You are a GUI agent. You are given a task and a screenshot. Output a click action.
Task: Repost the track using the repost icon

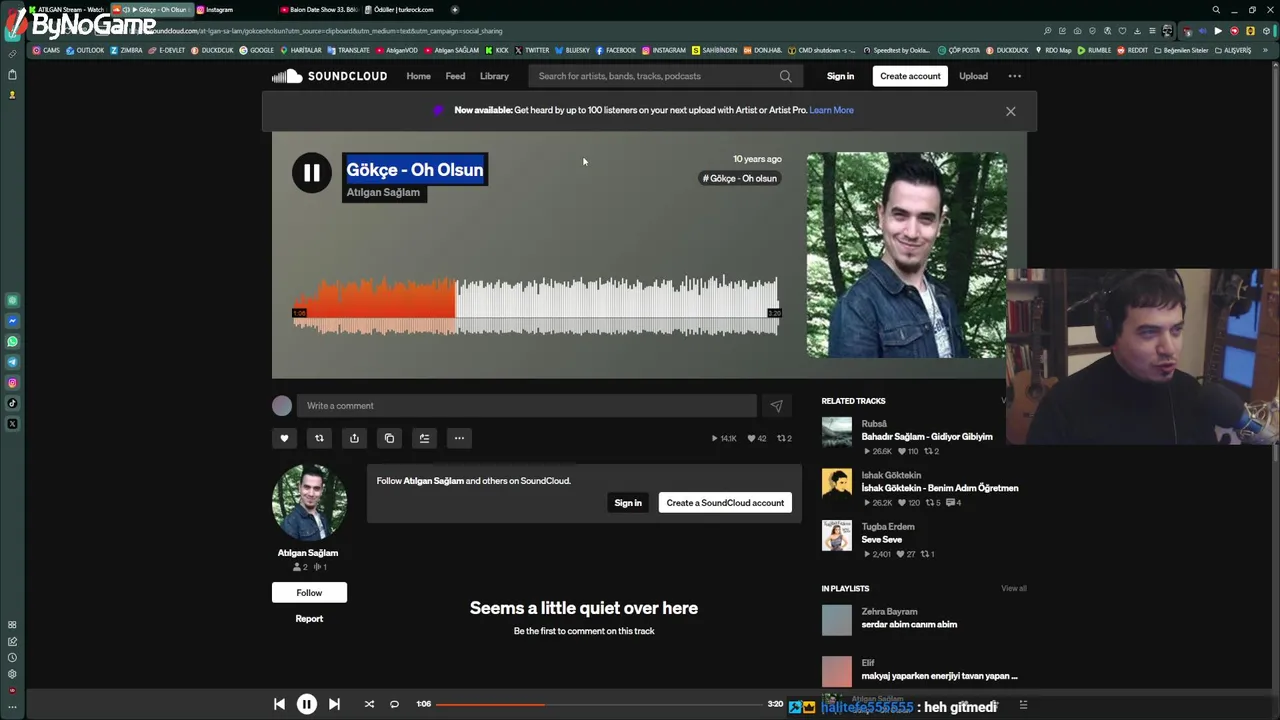click(x=319, y=438)
